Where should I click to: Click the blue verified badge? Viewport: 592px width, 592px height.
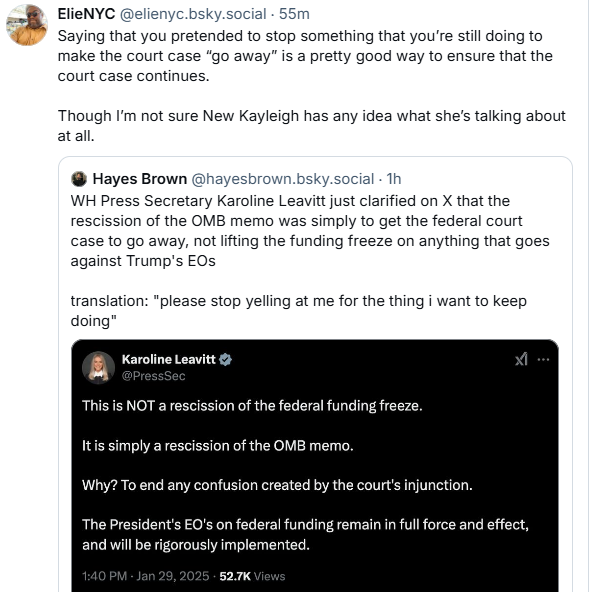click(225, 359)
